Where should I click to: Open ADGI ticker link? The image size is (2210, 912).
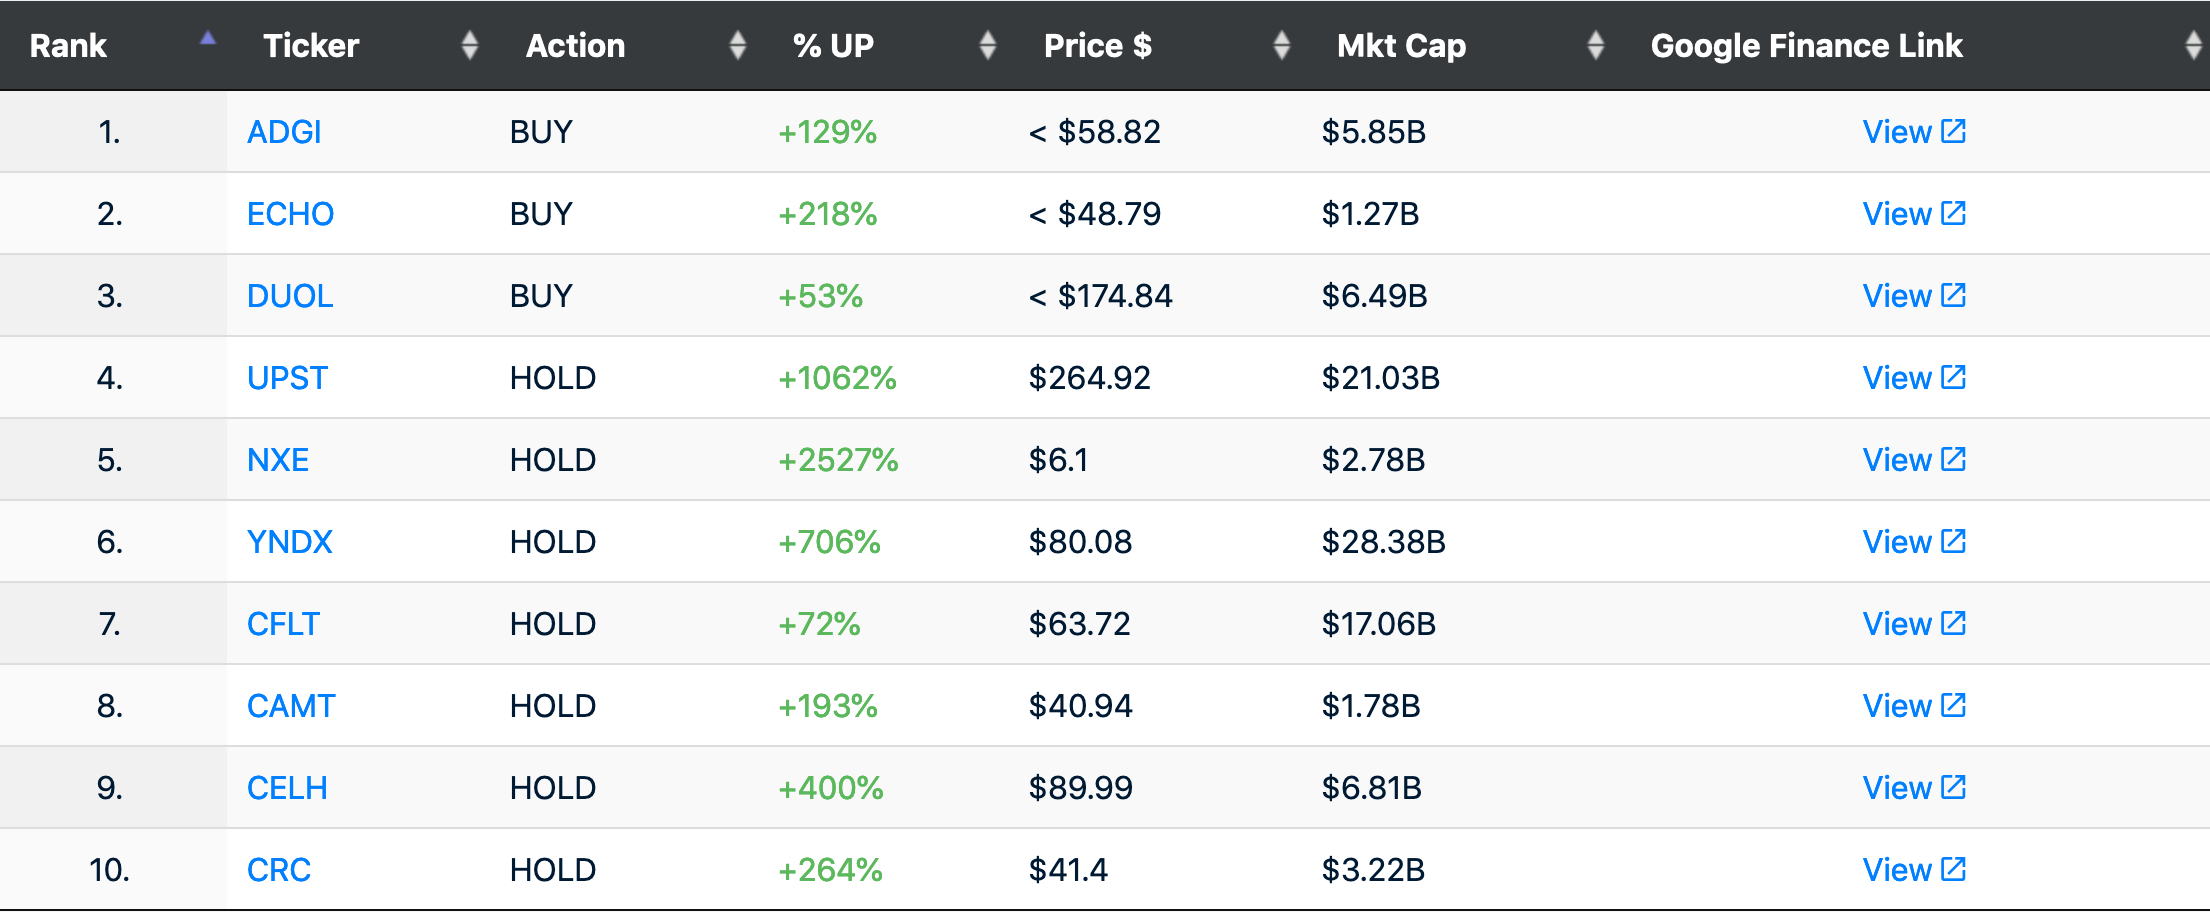[x=284, y=132]
